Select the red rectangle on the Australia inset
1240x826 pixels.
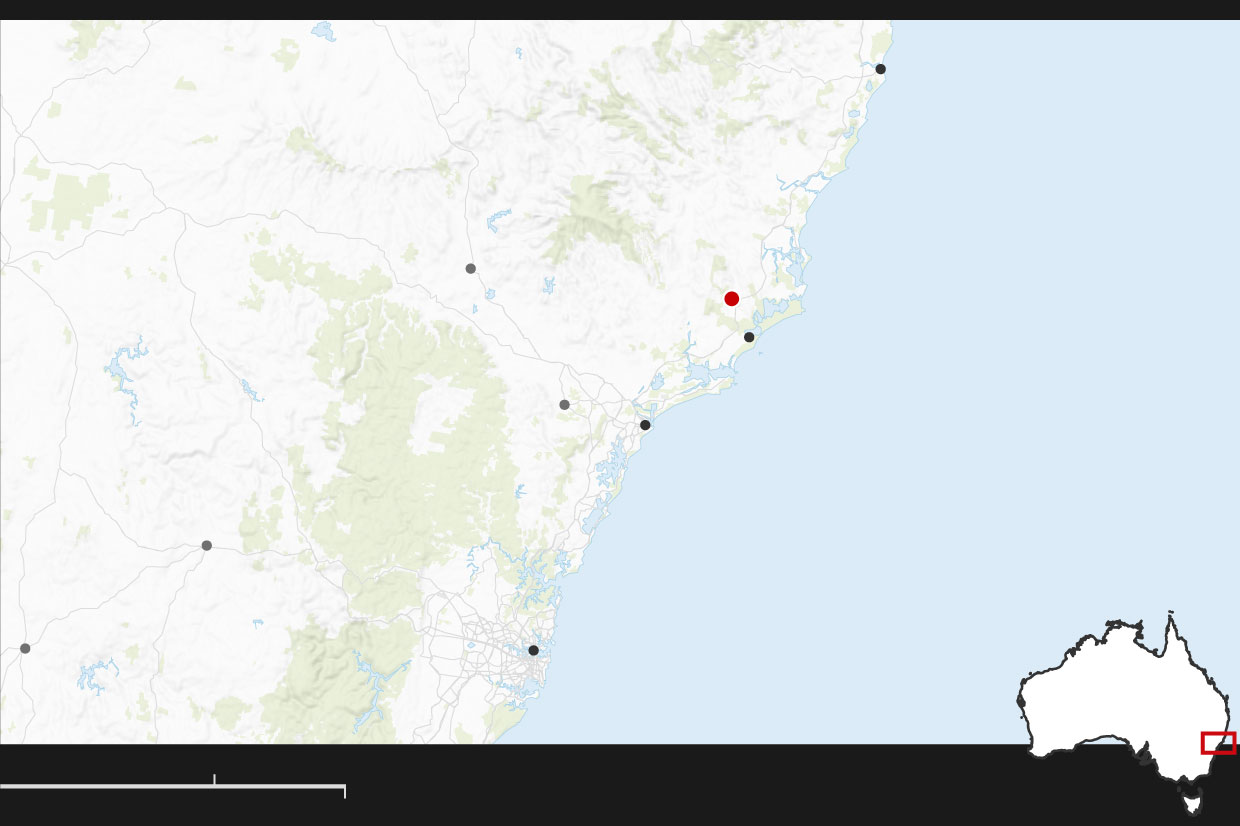click(x=1218, y=743)
